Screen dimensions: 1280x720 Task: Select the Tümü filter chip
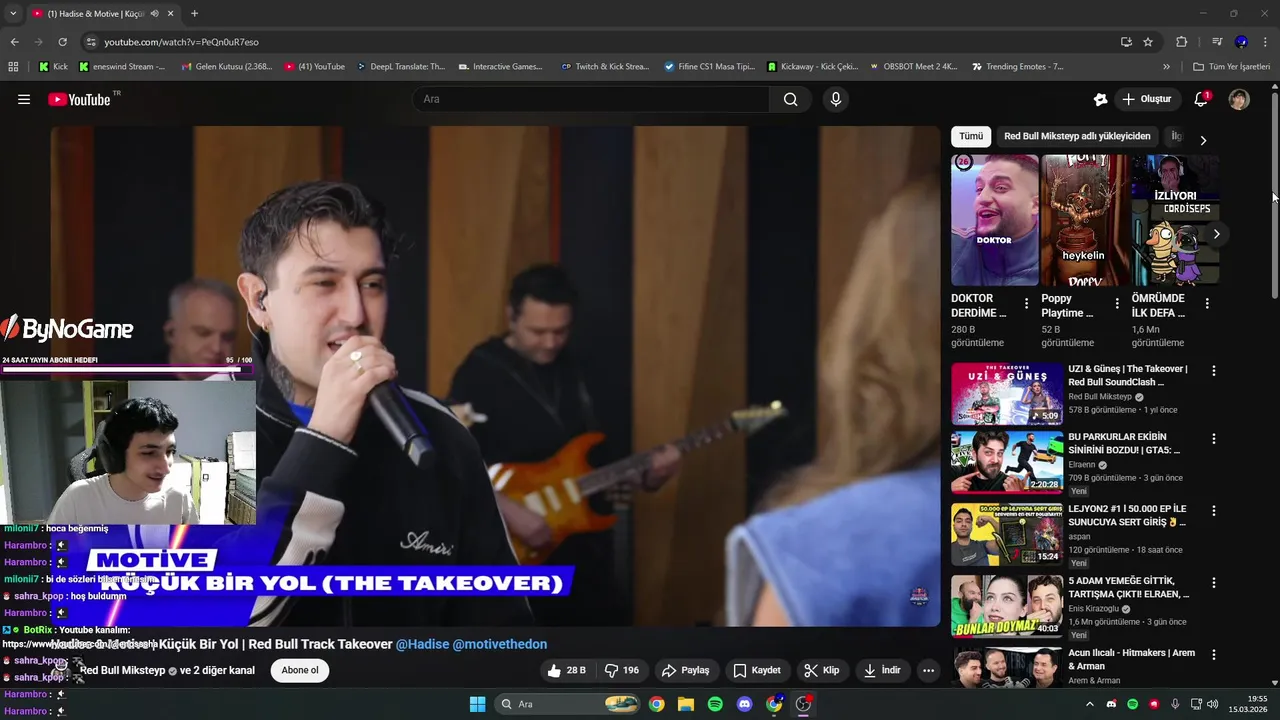[x=971, y=136]
